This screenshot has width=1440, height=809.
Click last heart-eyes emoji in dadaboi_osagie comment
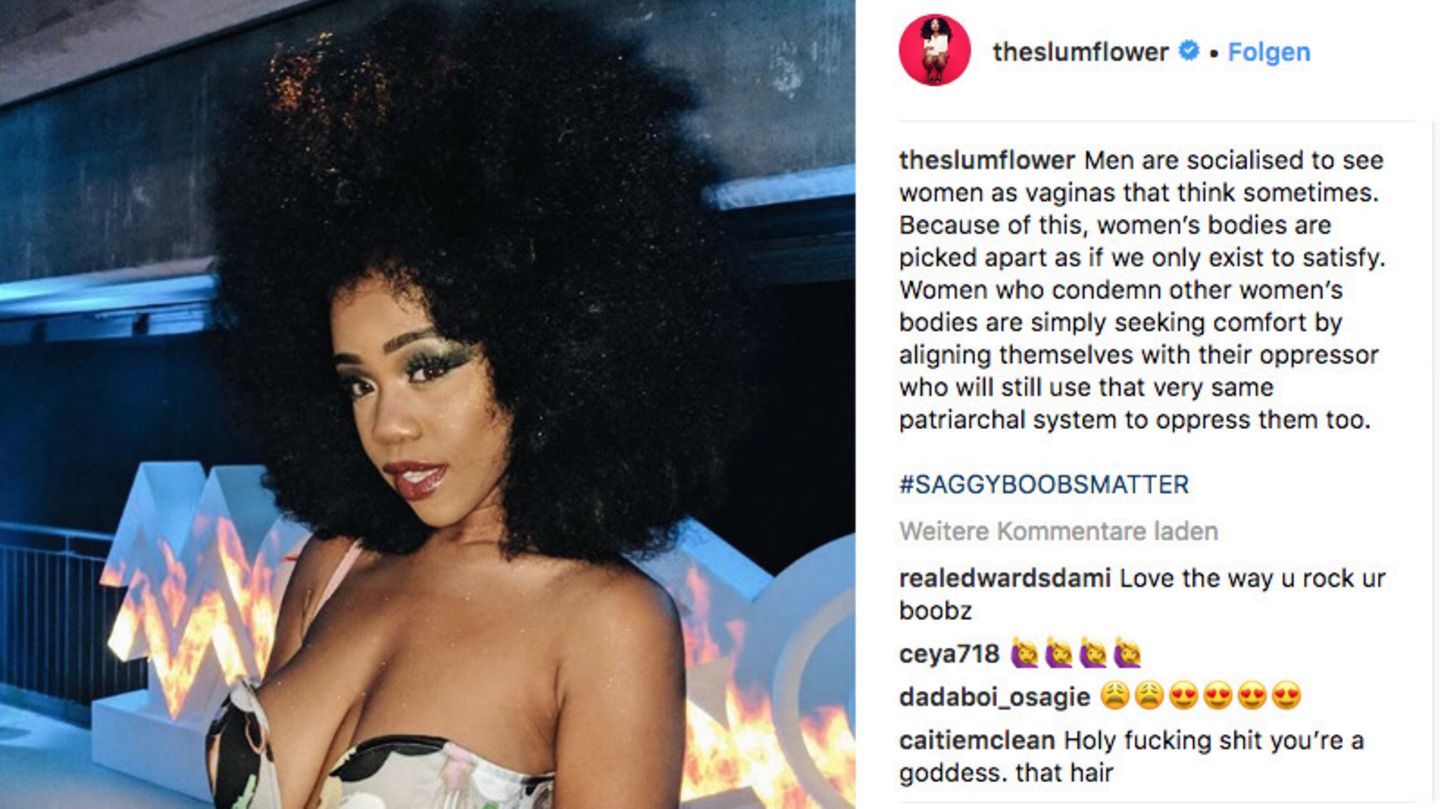(x=1286, y=696)
